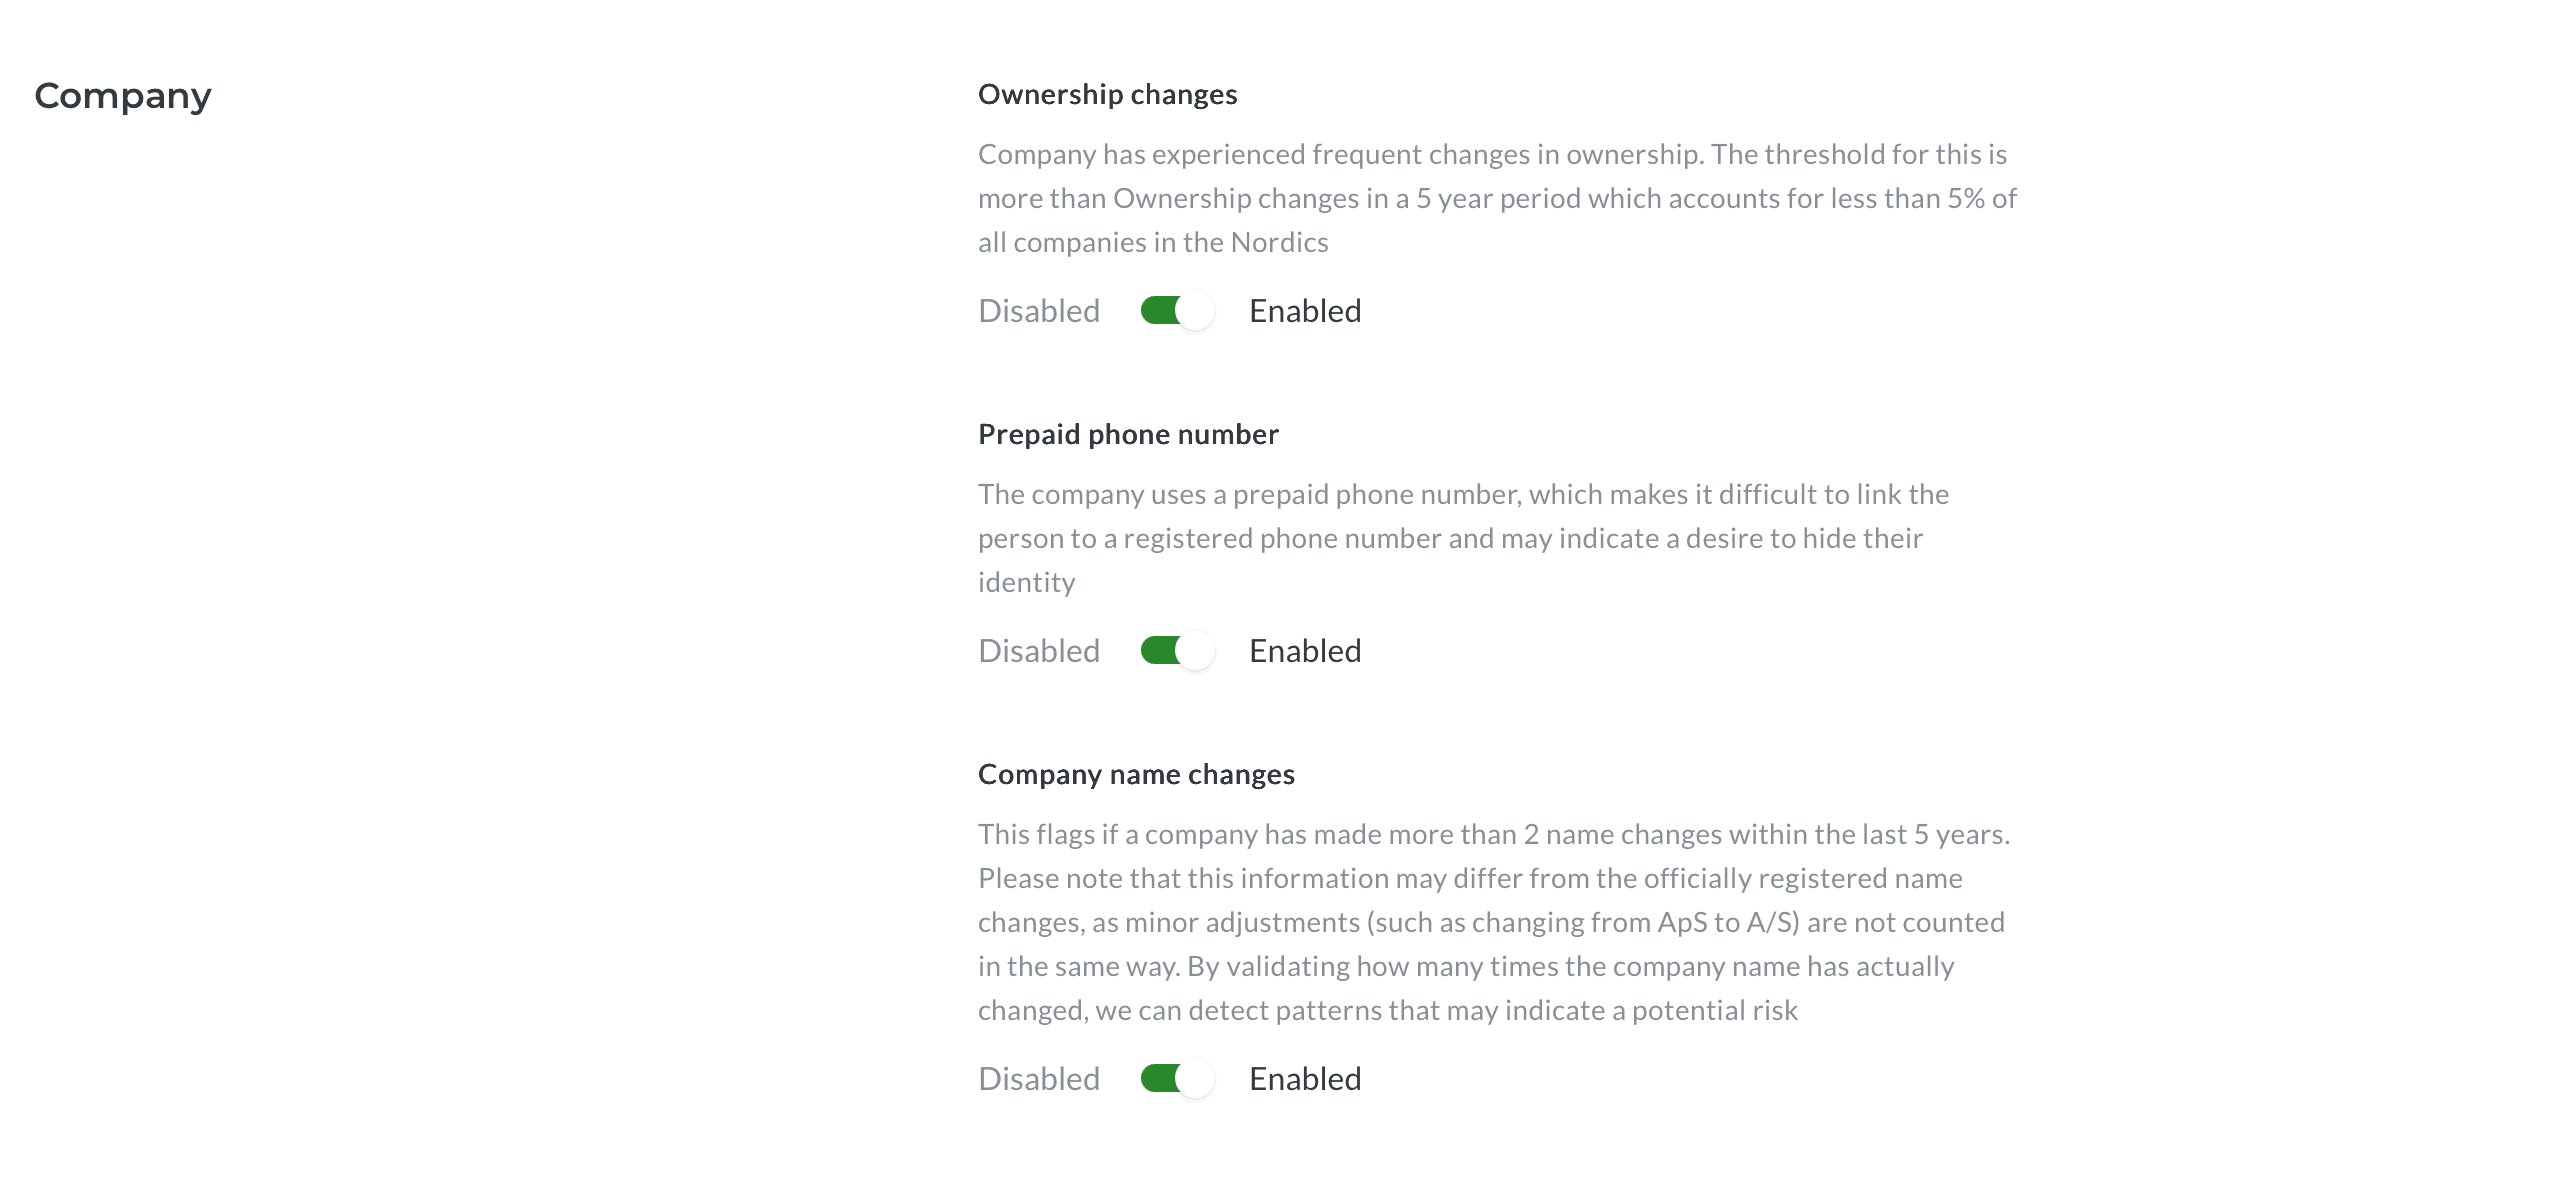Image resolution: width=2562 pixels, height=1188 pixels.
Task: Turn off the Company name changes switch
Action: click(x=1177, y=1079)
